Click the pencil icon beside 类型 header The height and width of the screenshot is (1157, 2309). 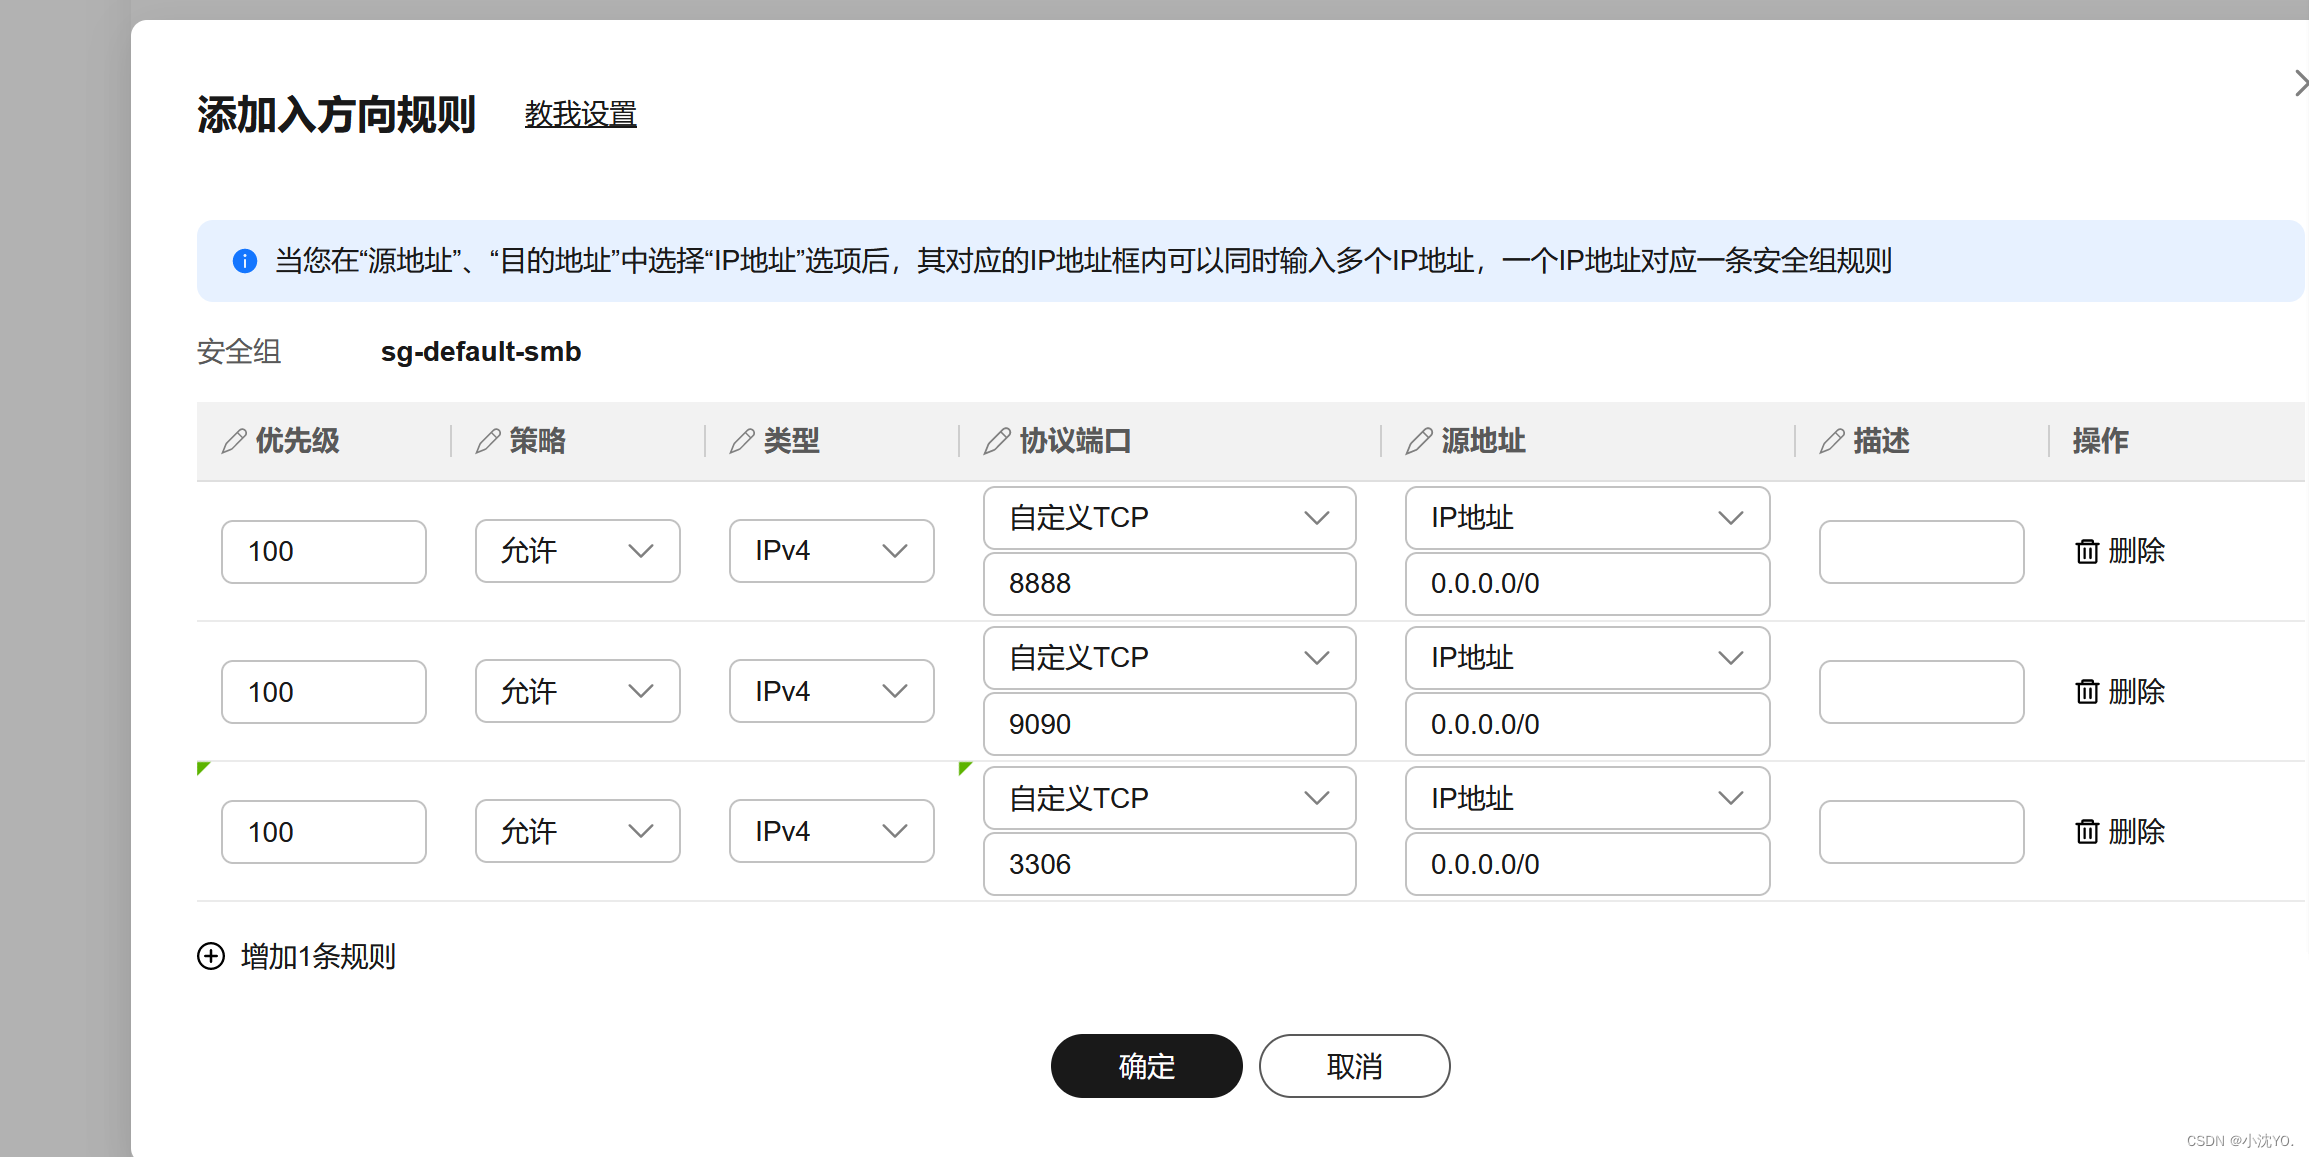pos(742,441)
